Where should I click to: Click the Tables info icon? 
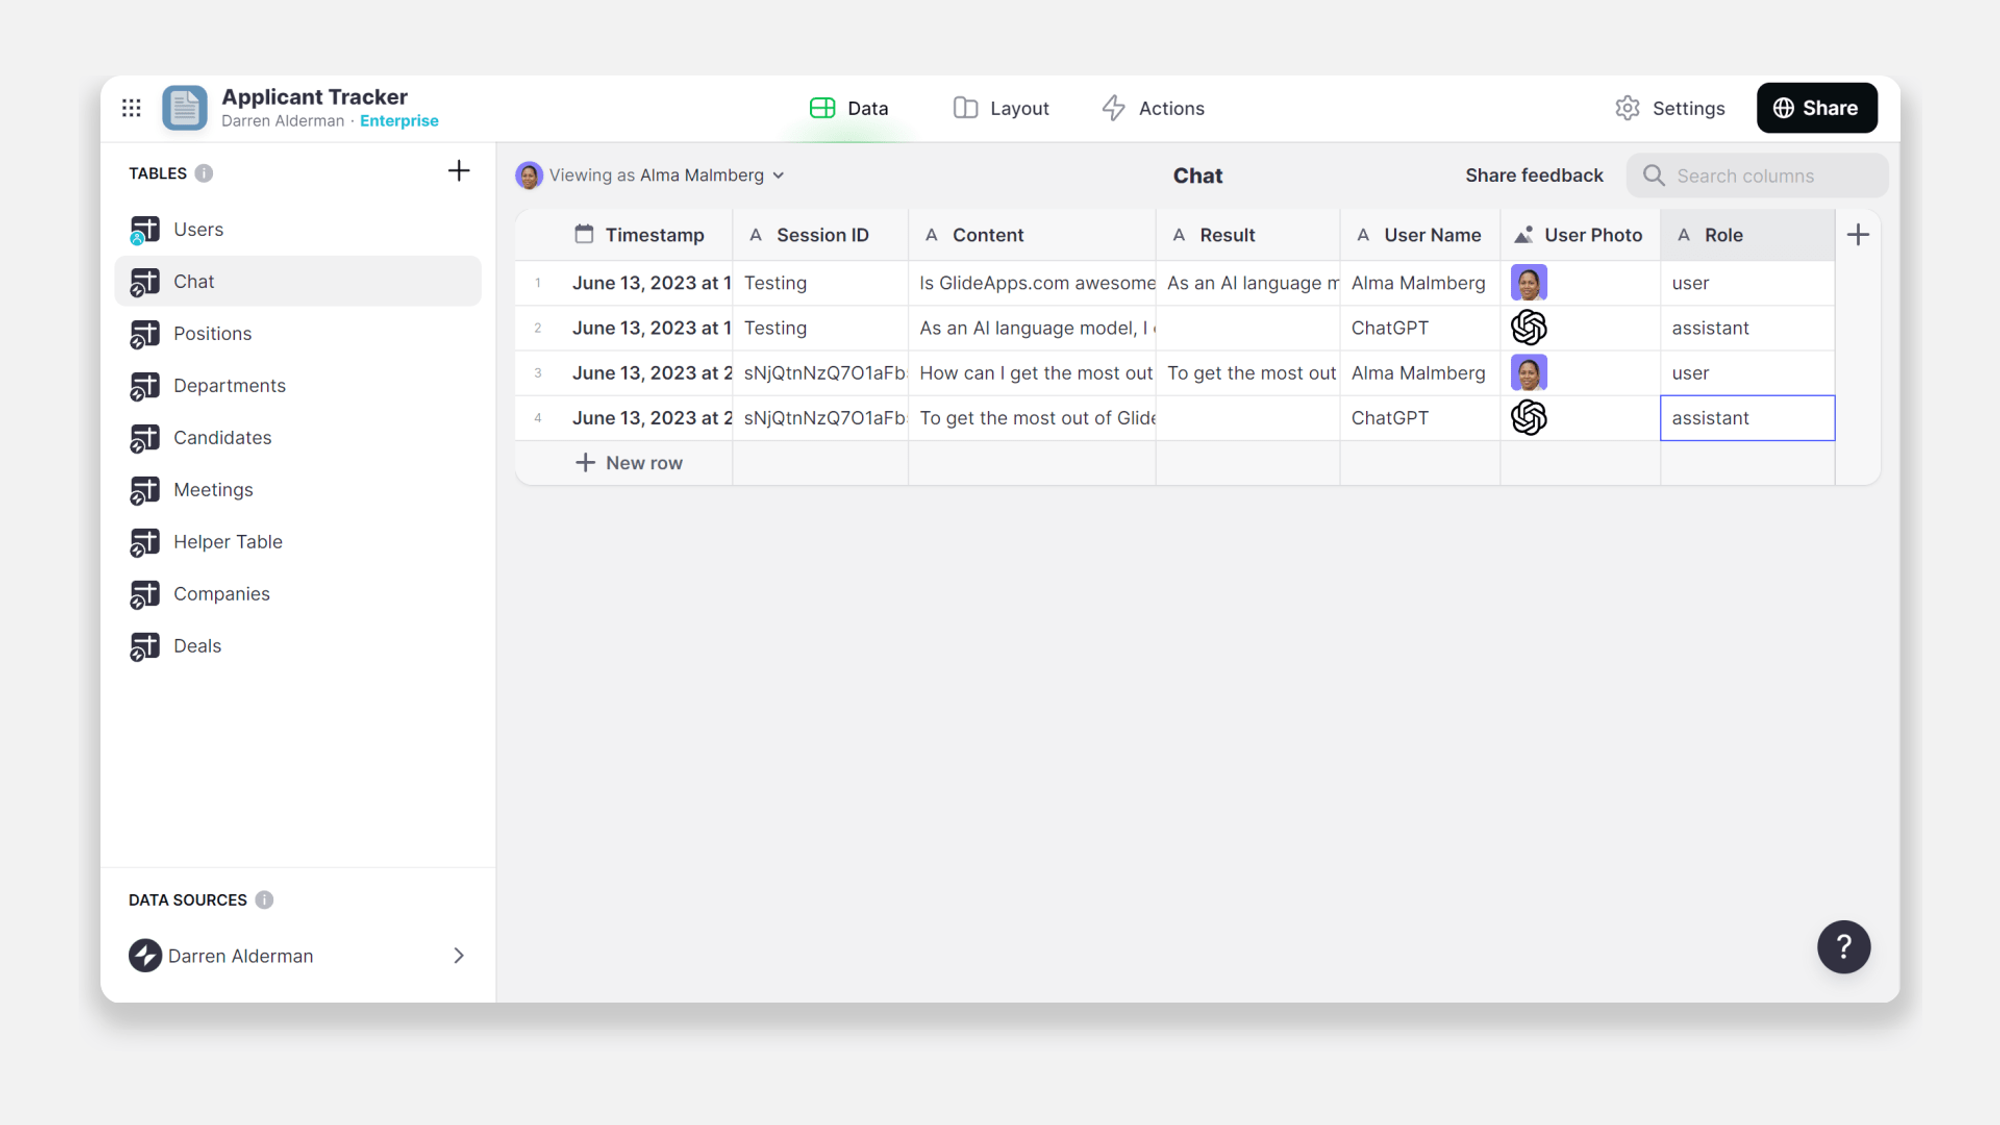click(x=204, y=173)
